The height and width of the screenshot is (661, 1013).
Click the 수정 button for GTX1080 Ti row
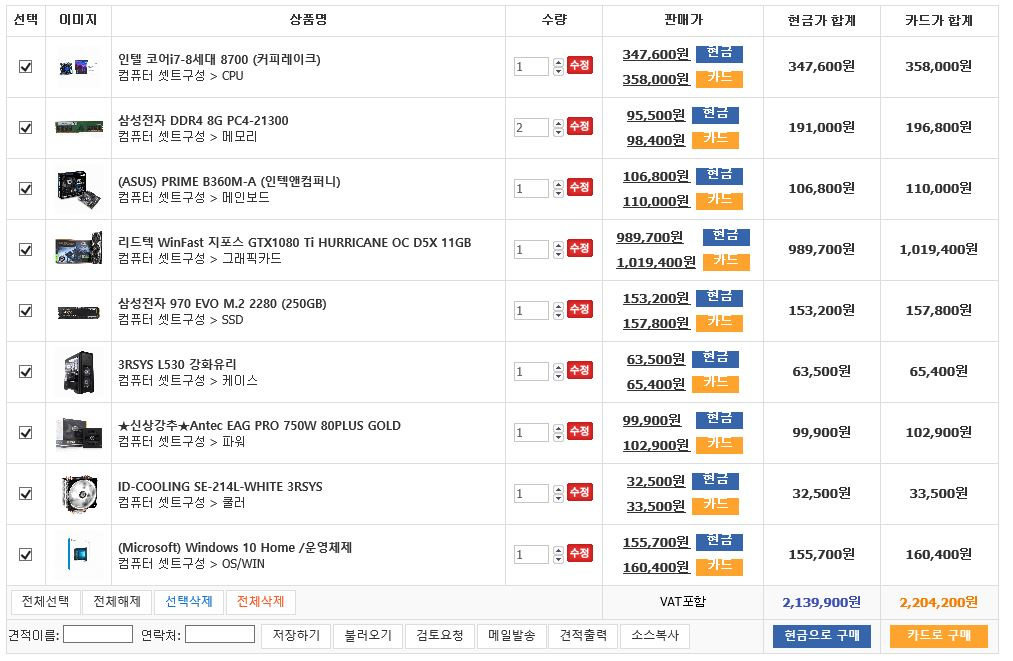(x=579, y=248)
